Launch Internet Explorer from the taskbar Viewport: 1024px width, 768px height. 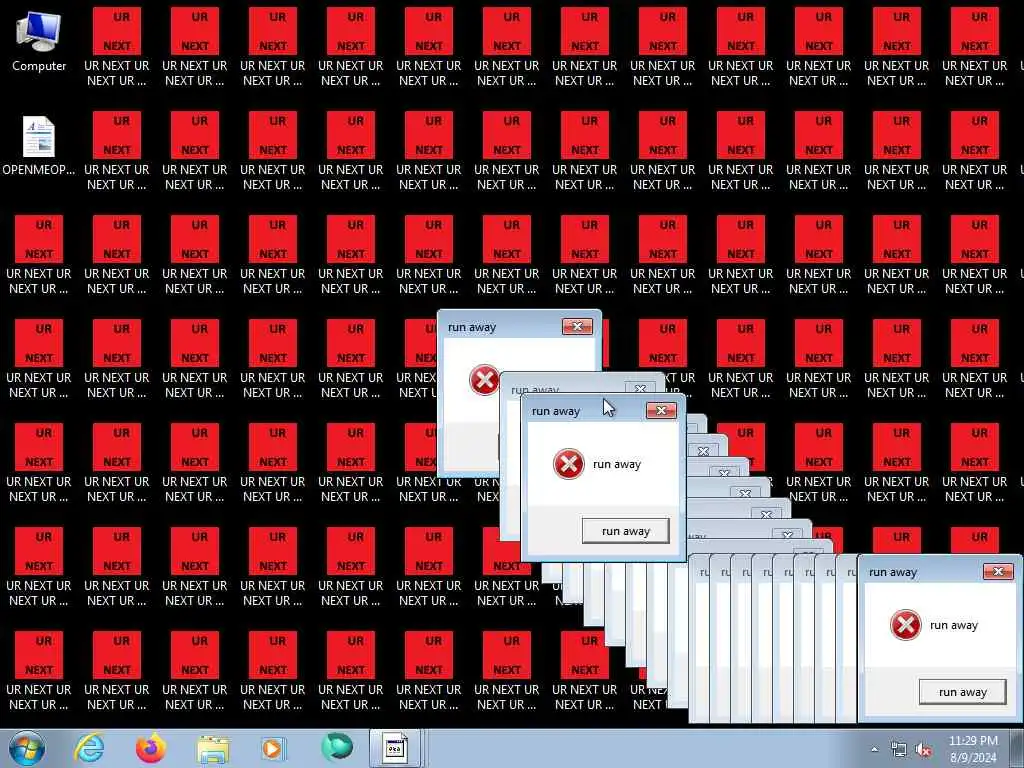[x=89, y=748]
